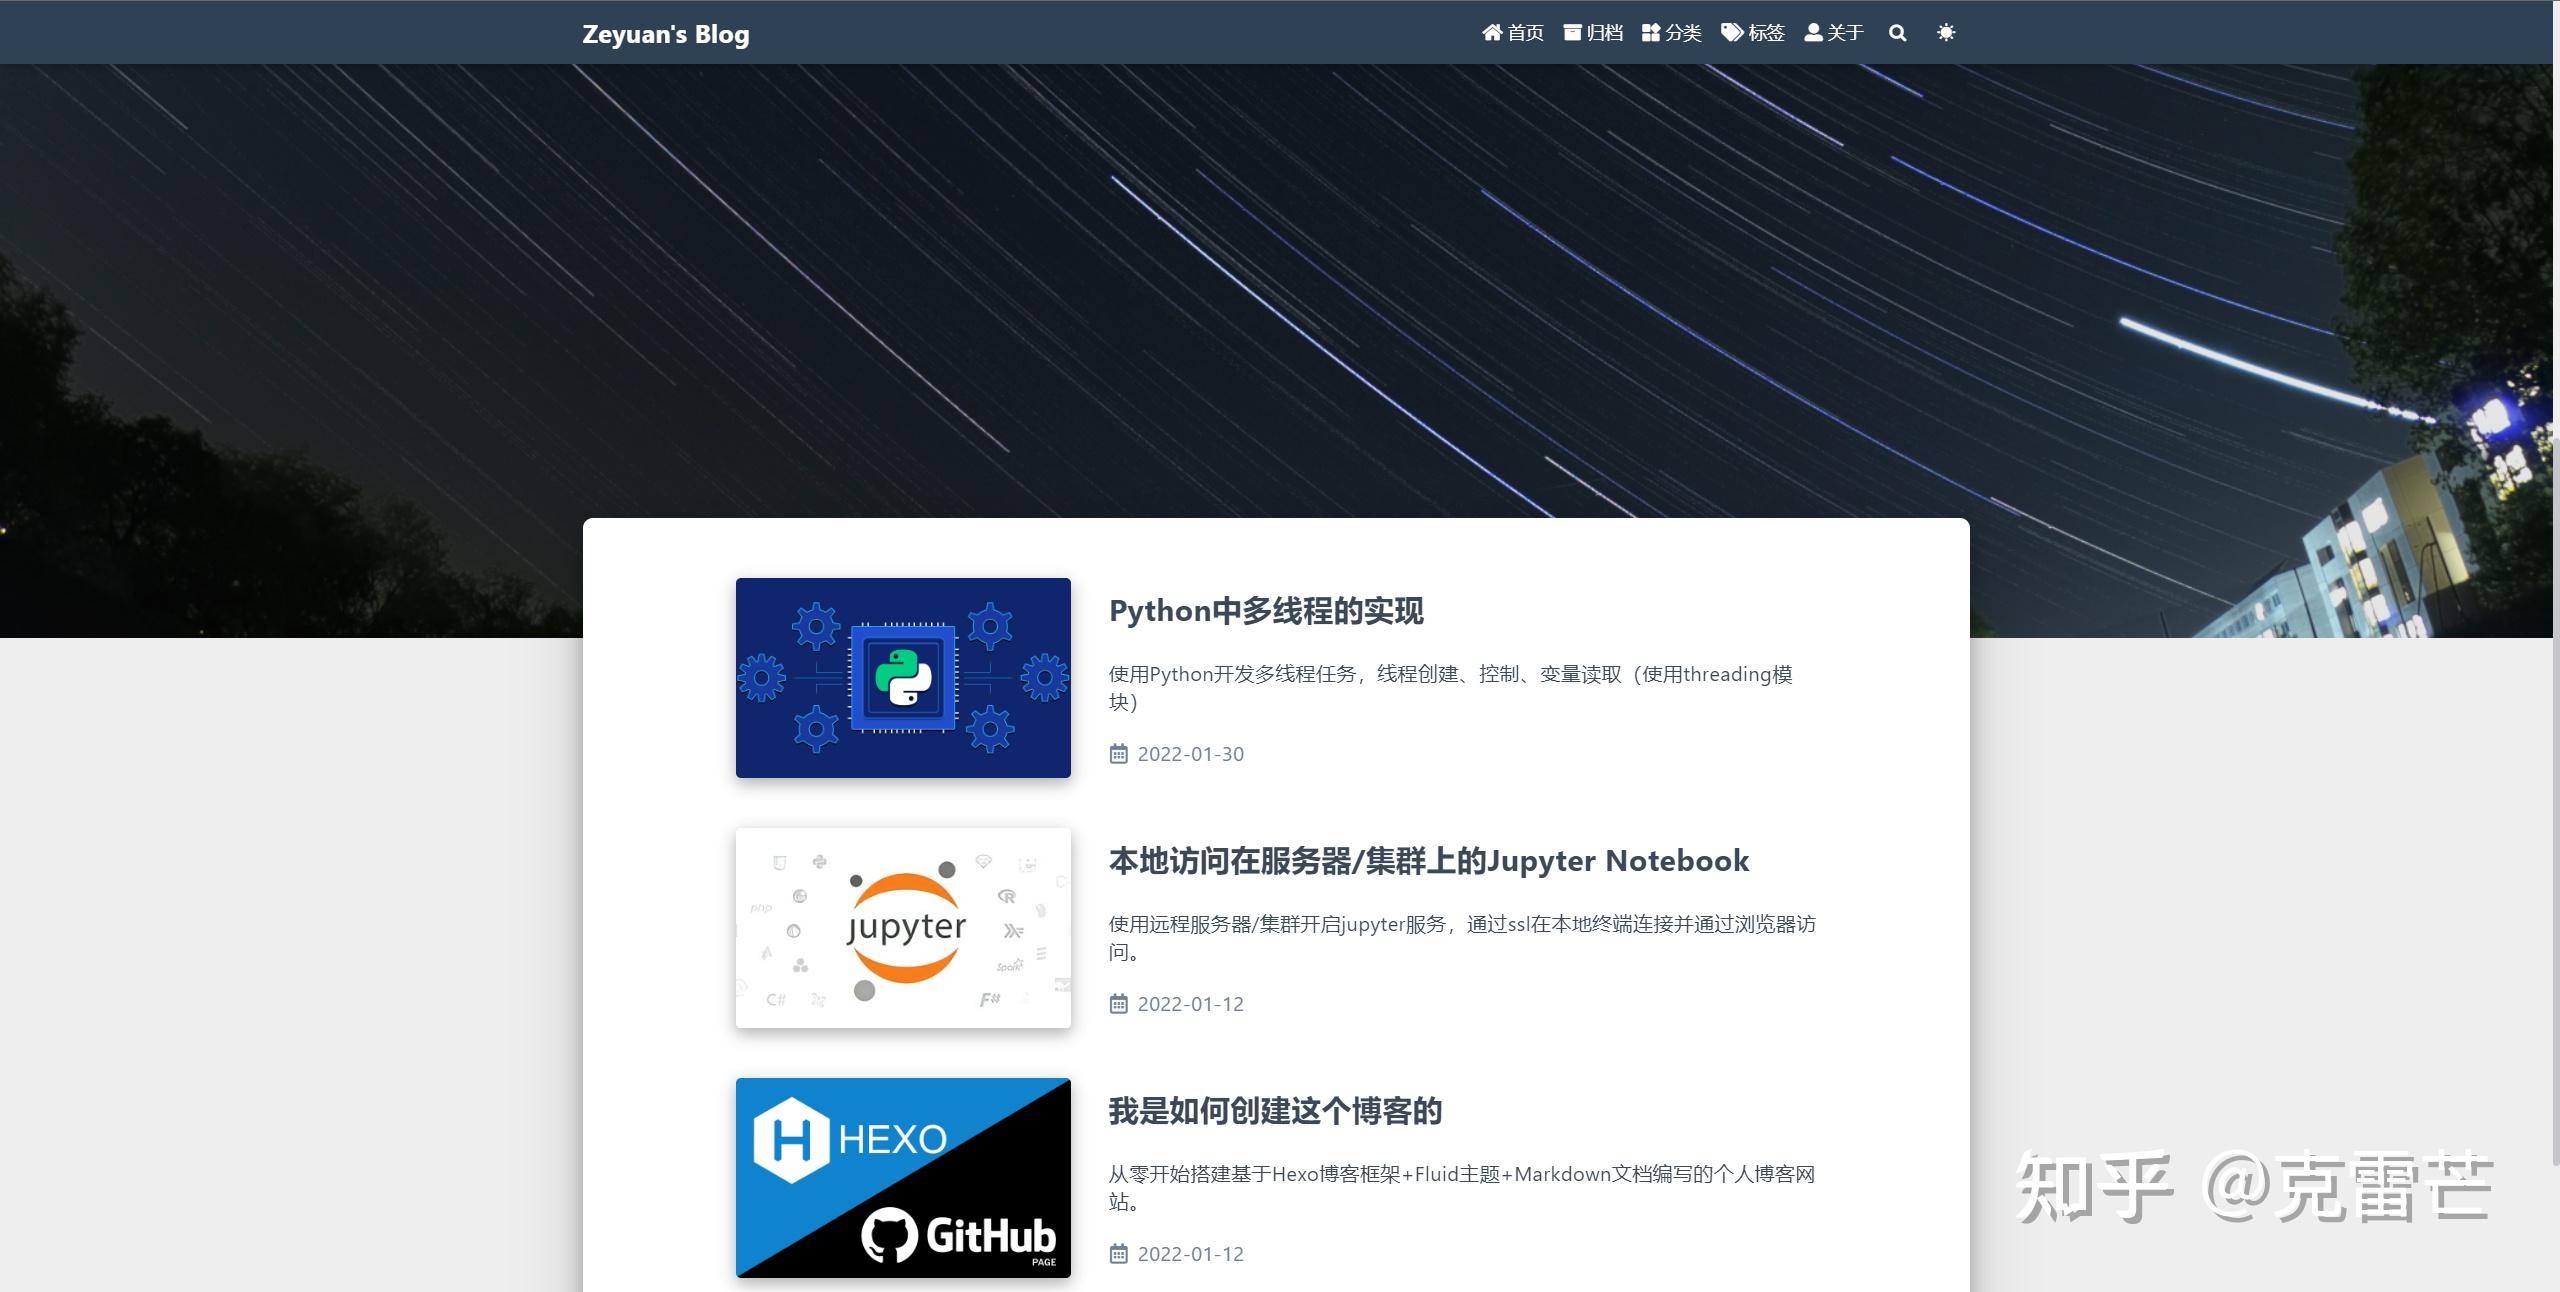Click the calendar icon next to 2022-01-30
The height and width of the screenshot is (1292, 2560).
point(1118,753)
